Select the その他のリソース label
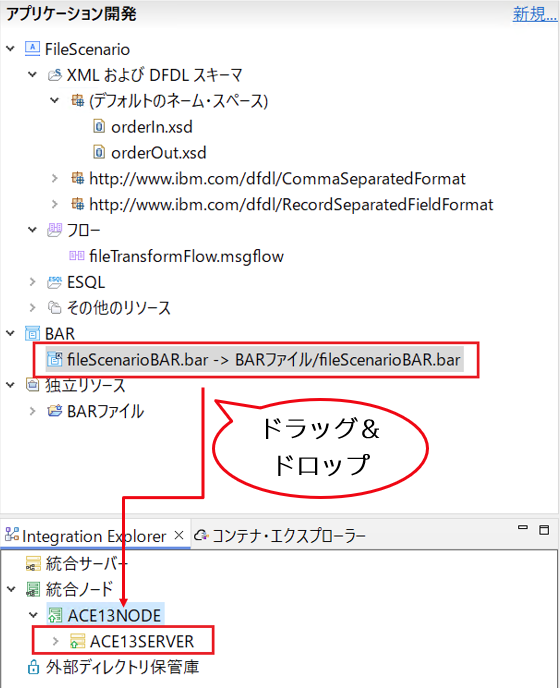Screen dimensions: 560x688 pyautogui.click(x=118, y=308)
